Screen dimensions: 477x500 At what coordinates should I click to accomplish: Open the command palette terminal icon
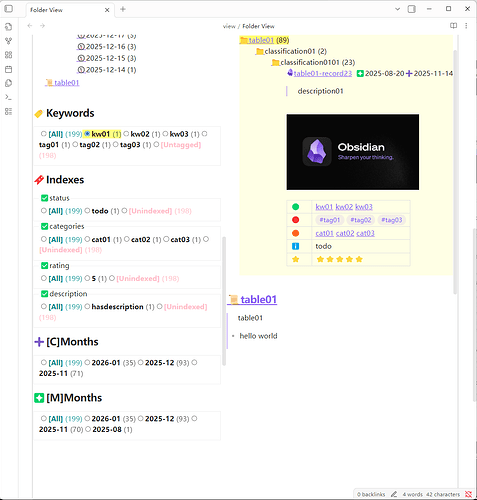point(9,97)
